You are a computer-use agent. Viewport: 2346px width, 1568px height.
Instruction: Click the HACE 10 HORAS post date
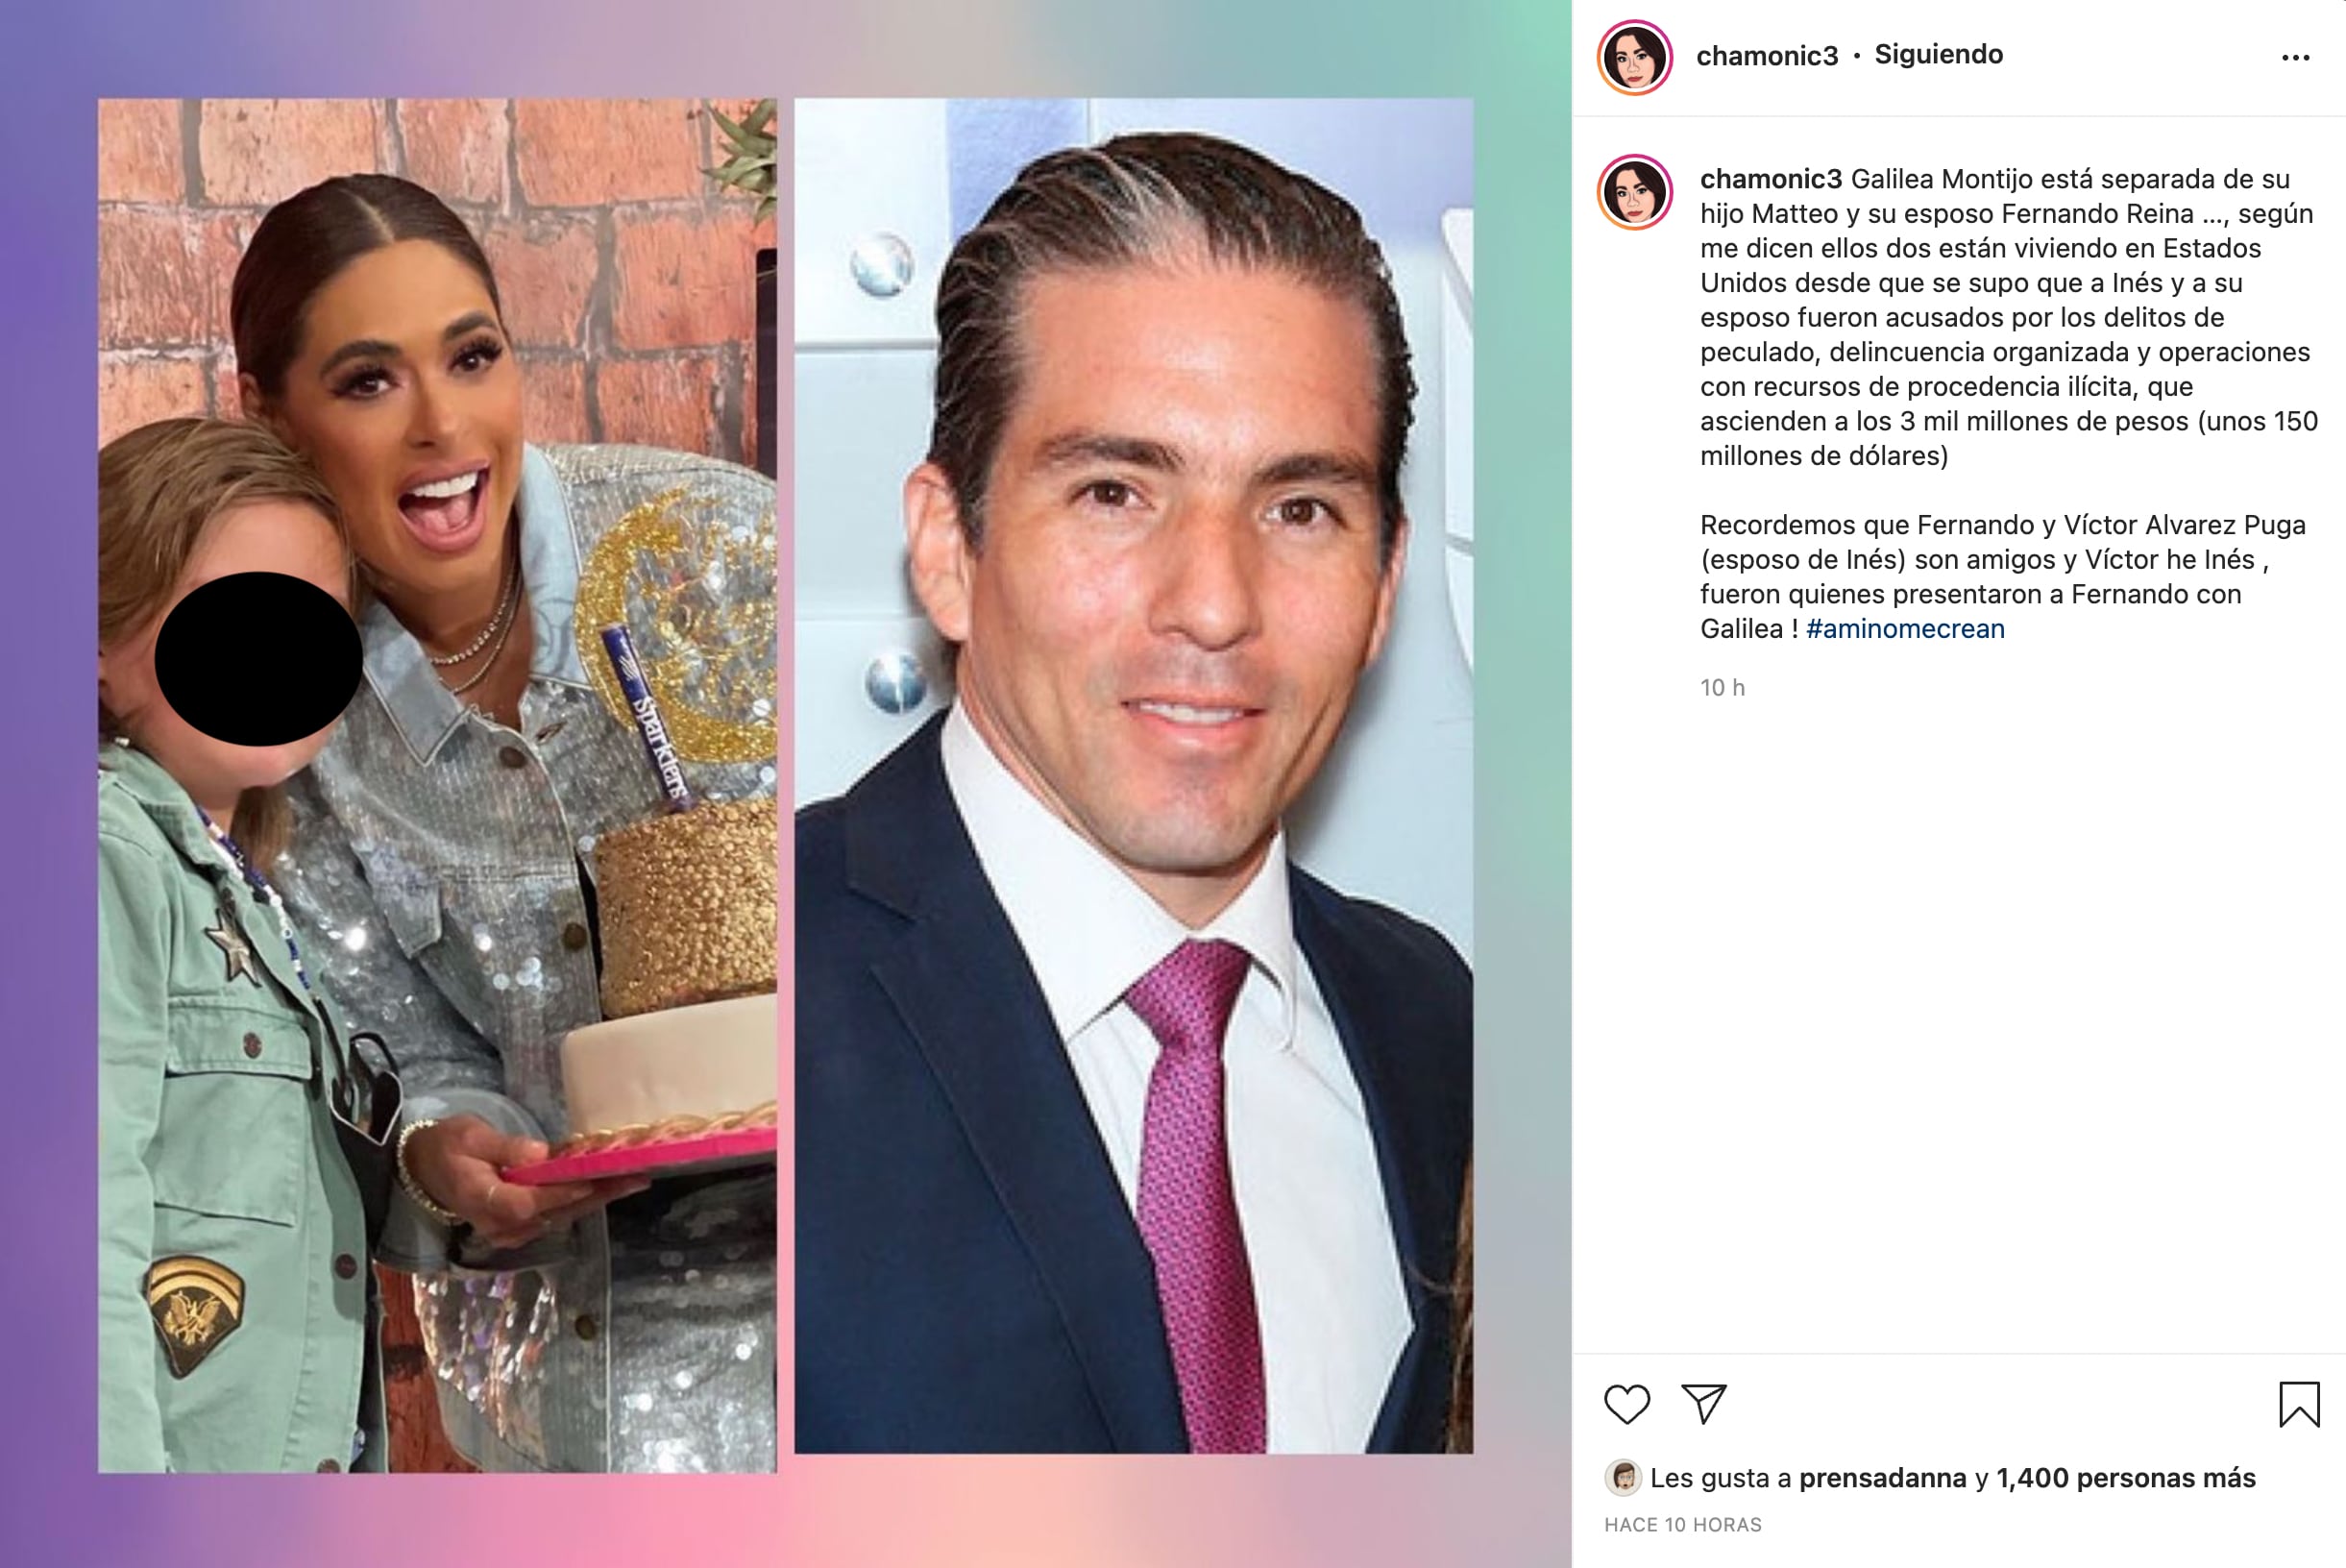click(x=1683, y=1525)
